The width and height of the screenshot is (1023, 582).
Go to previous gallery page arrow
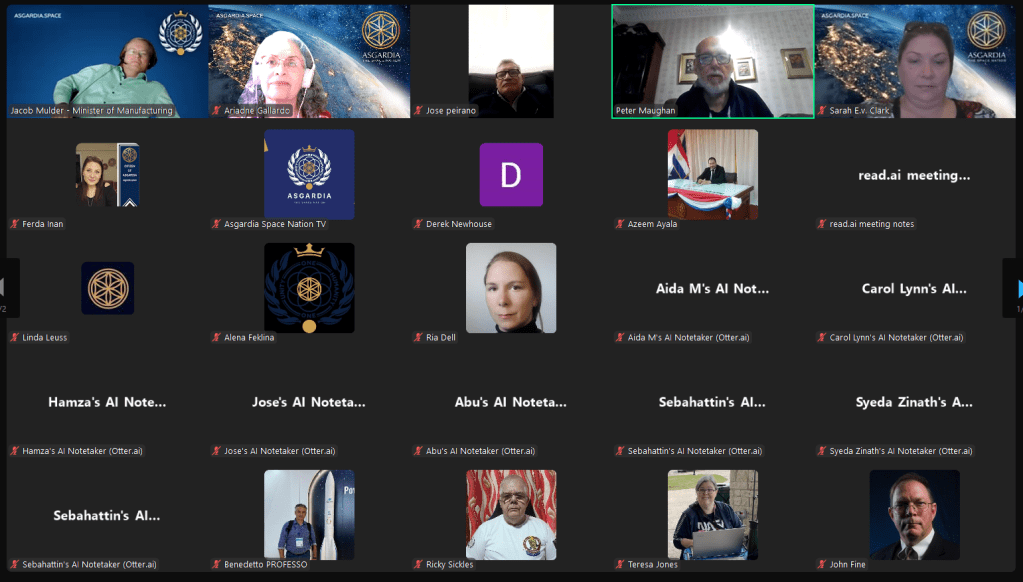(8, 288)
